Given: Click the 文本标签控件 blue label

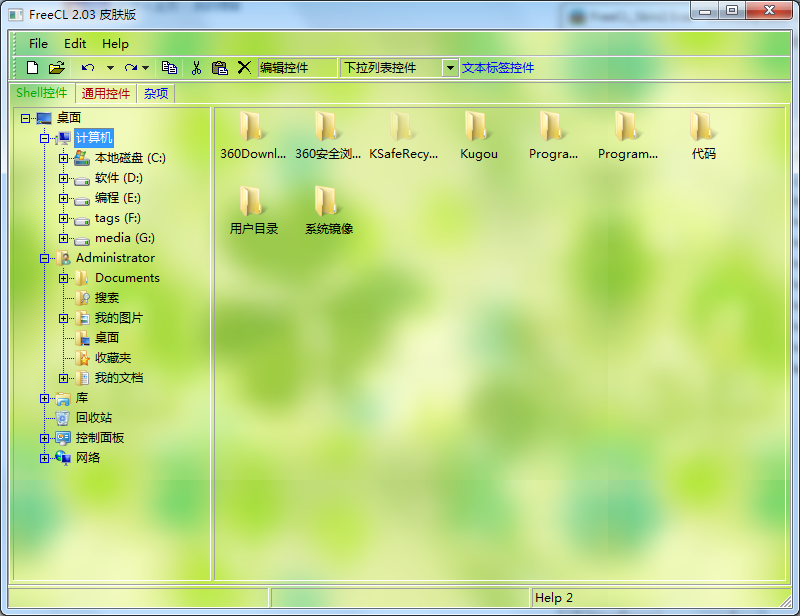Looking at the screenshot, I should pos(497,67).
